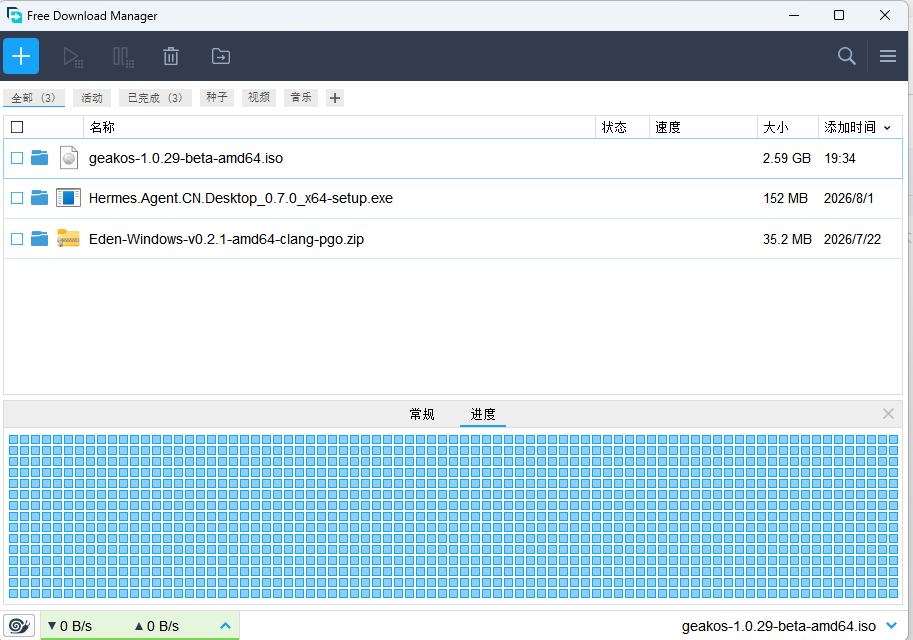The width and height of the screenshot is (913, 640).
Task: Open folder icon for geakos iso row
Action: [x=40, y=158]
